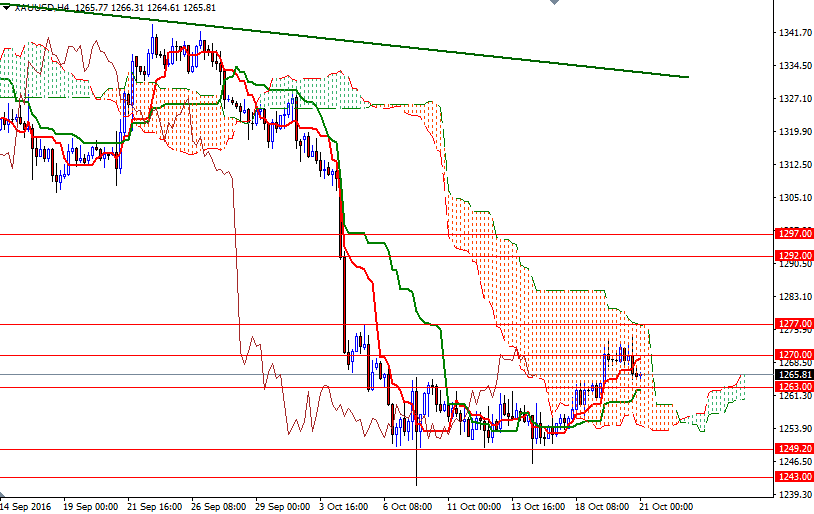Click the 1239.30 price axis value
Screen dimensions: 814x514
click(x=795, y=494)
